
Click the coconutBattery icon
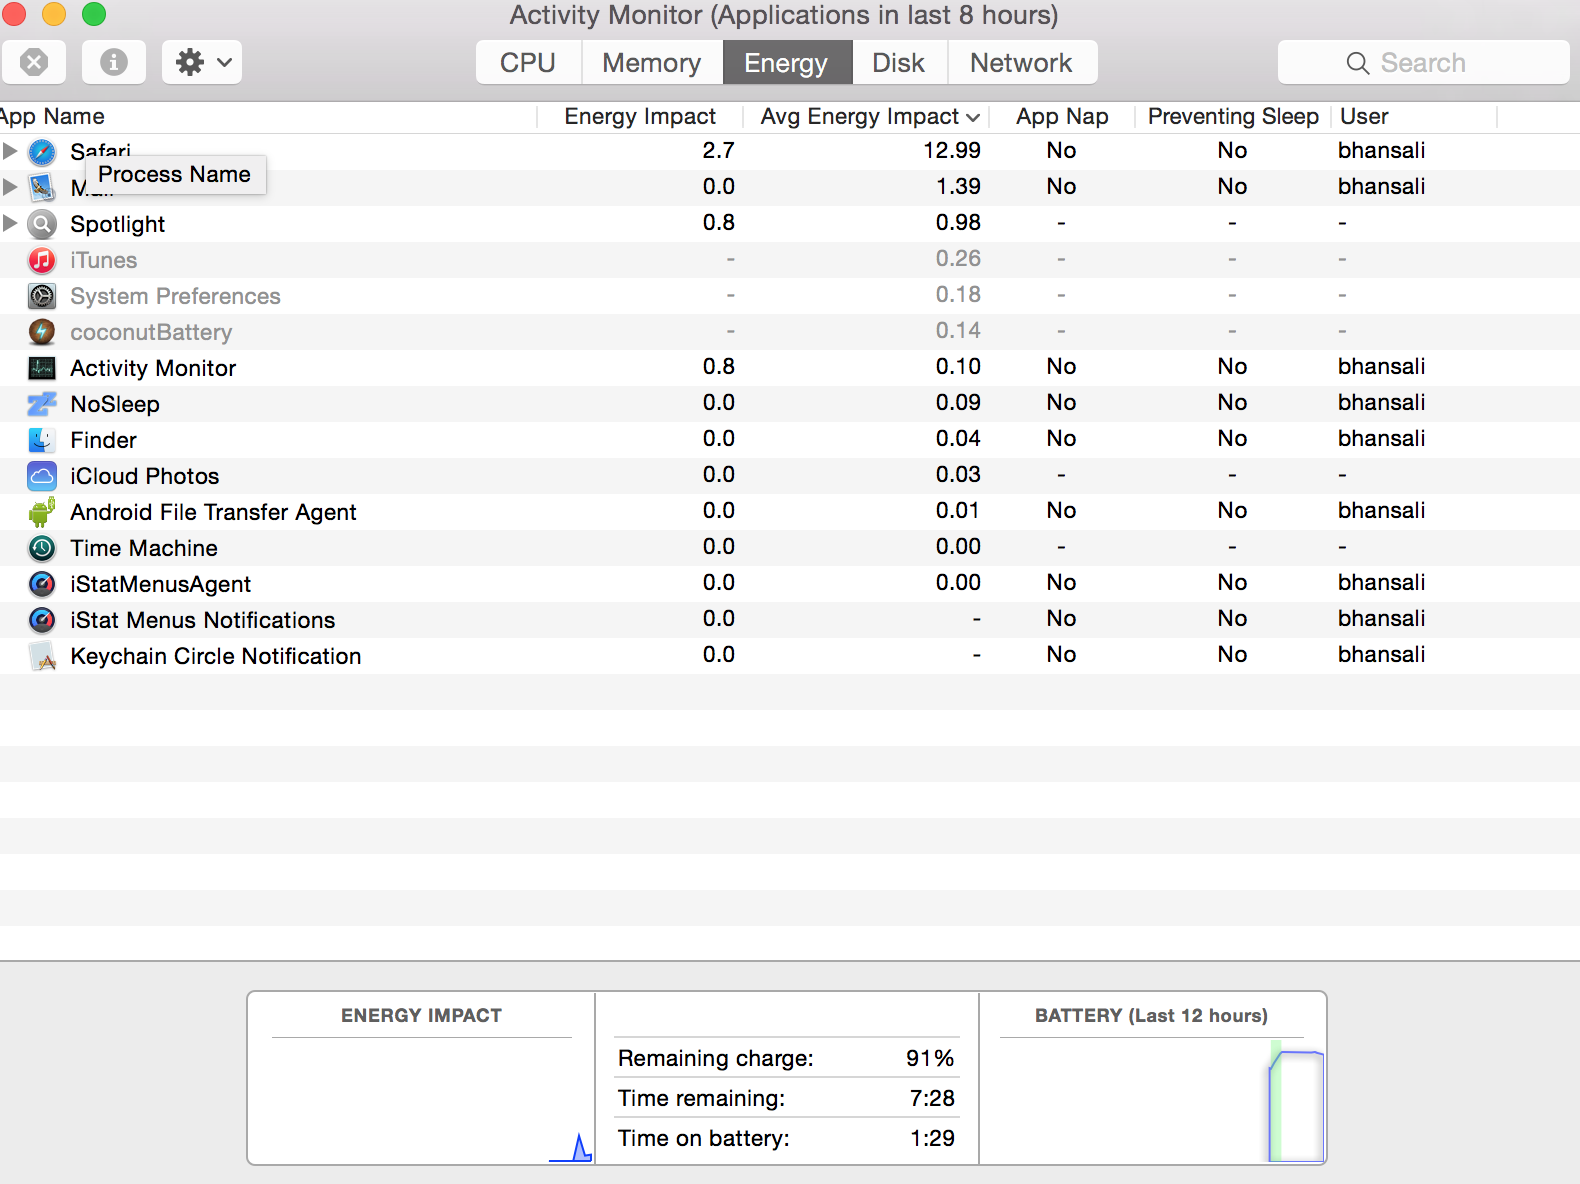[x=42, y=332]
